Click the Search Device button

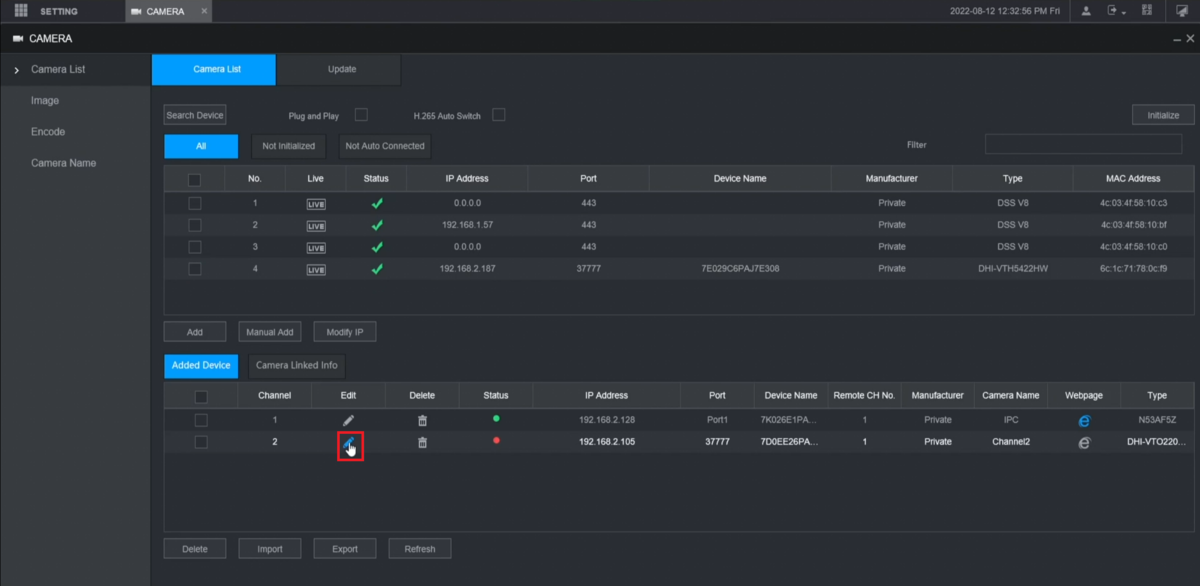coord(195,115)
